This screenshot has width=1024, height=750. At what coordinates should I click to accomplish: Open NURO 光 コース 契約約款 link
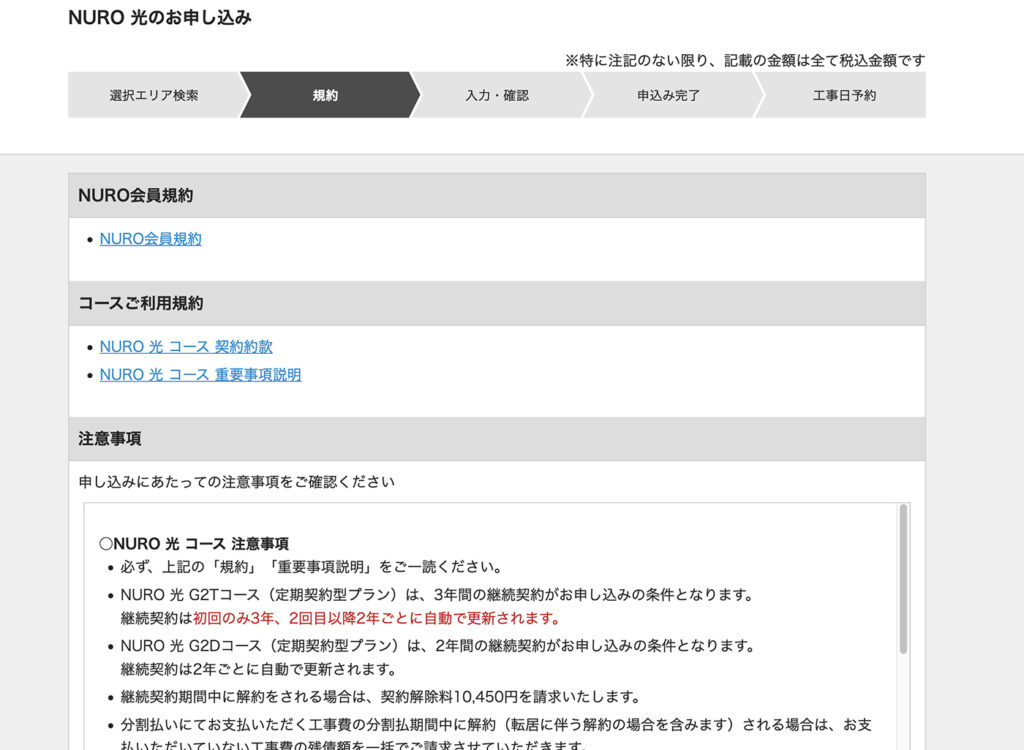point(186,347)
